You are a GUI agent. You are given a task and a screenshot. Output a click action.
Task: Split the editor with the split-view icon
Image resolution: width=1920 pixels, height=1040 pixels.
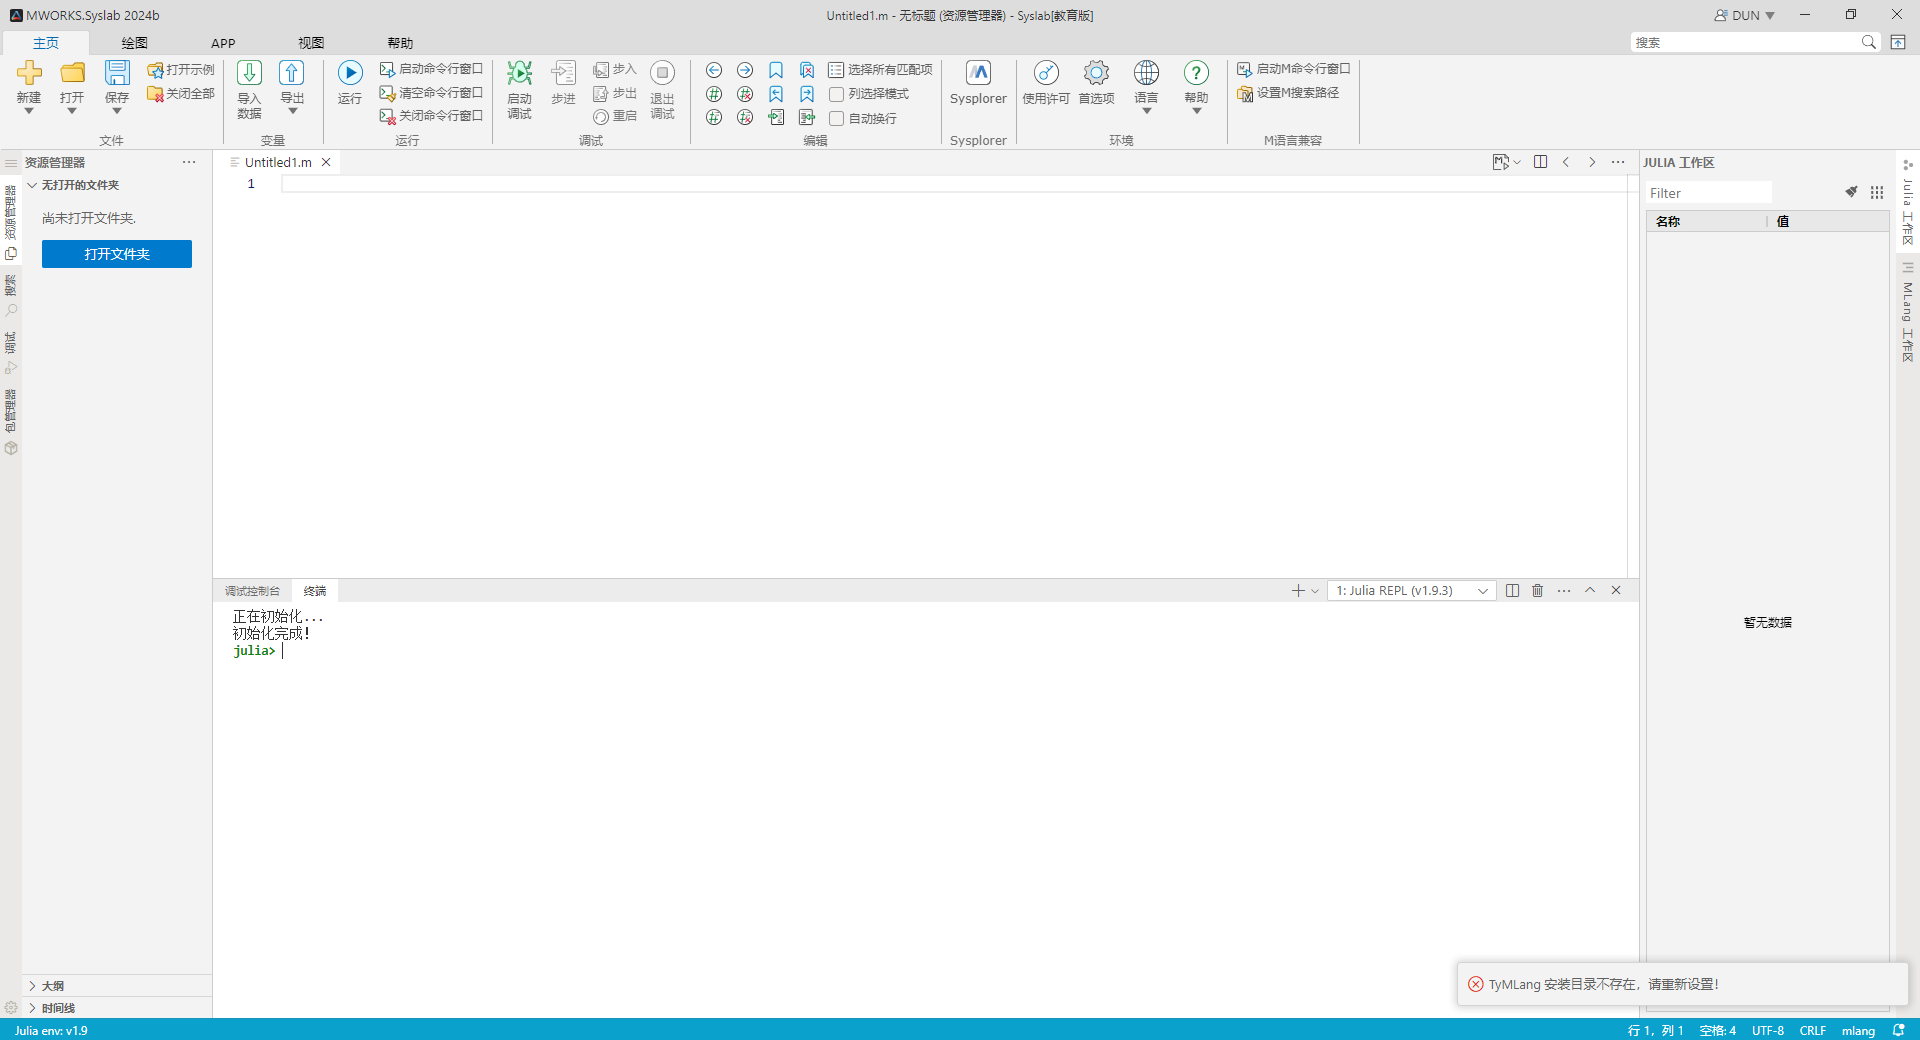click(1540, 162)
